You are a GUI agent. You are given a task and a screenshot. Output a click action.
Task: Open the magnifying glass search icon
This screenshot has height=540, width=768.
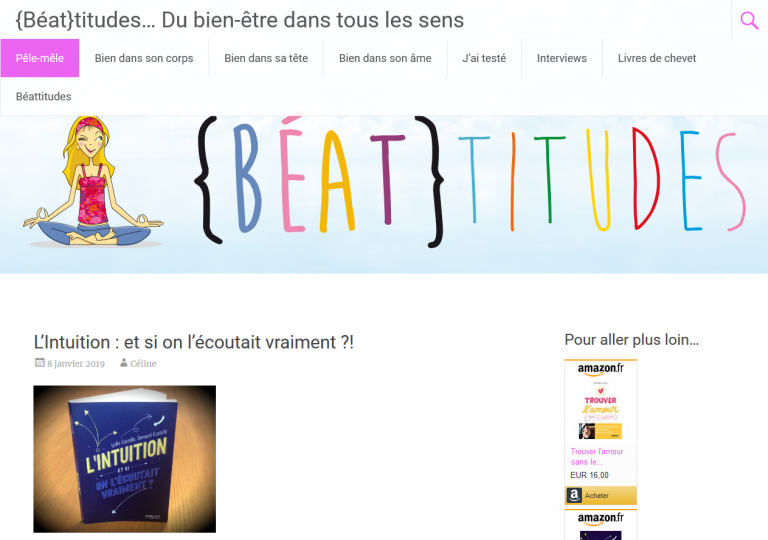pos(749,21)
